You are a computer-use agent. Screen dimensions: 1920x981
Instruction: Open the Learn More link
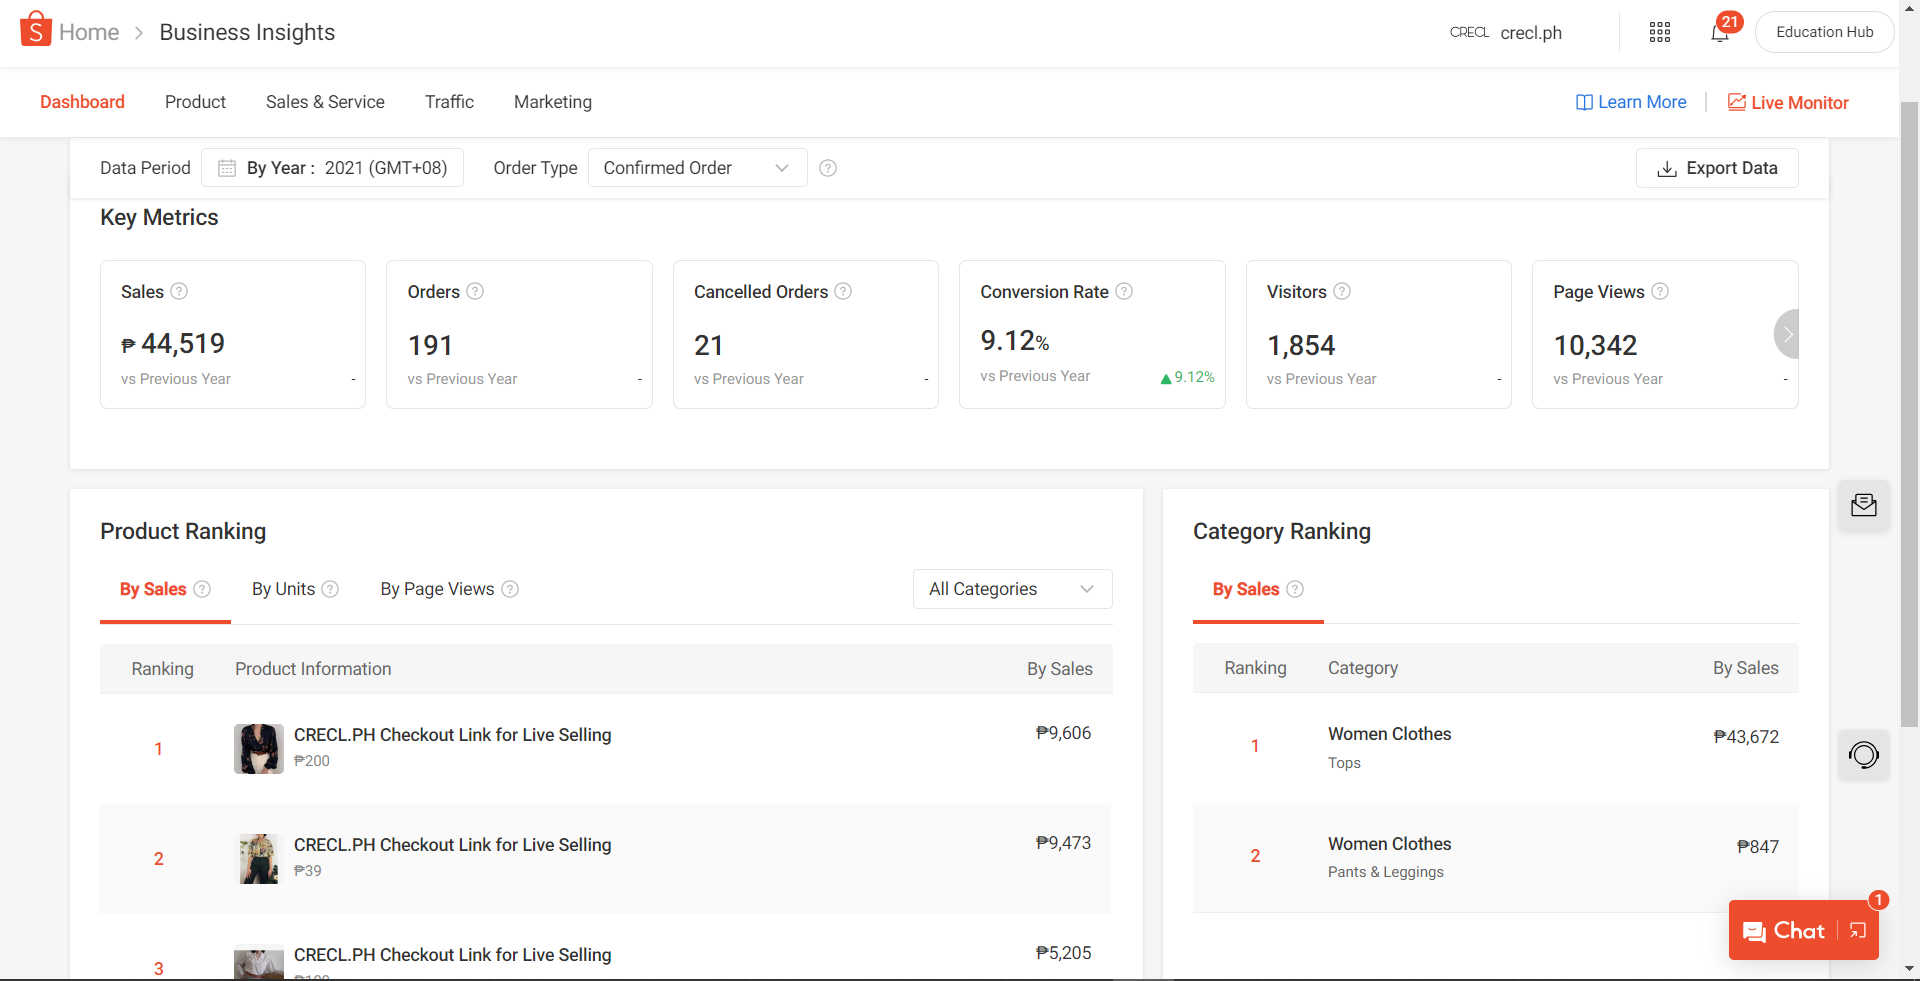coord(1631,102)
